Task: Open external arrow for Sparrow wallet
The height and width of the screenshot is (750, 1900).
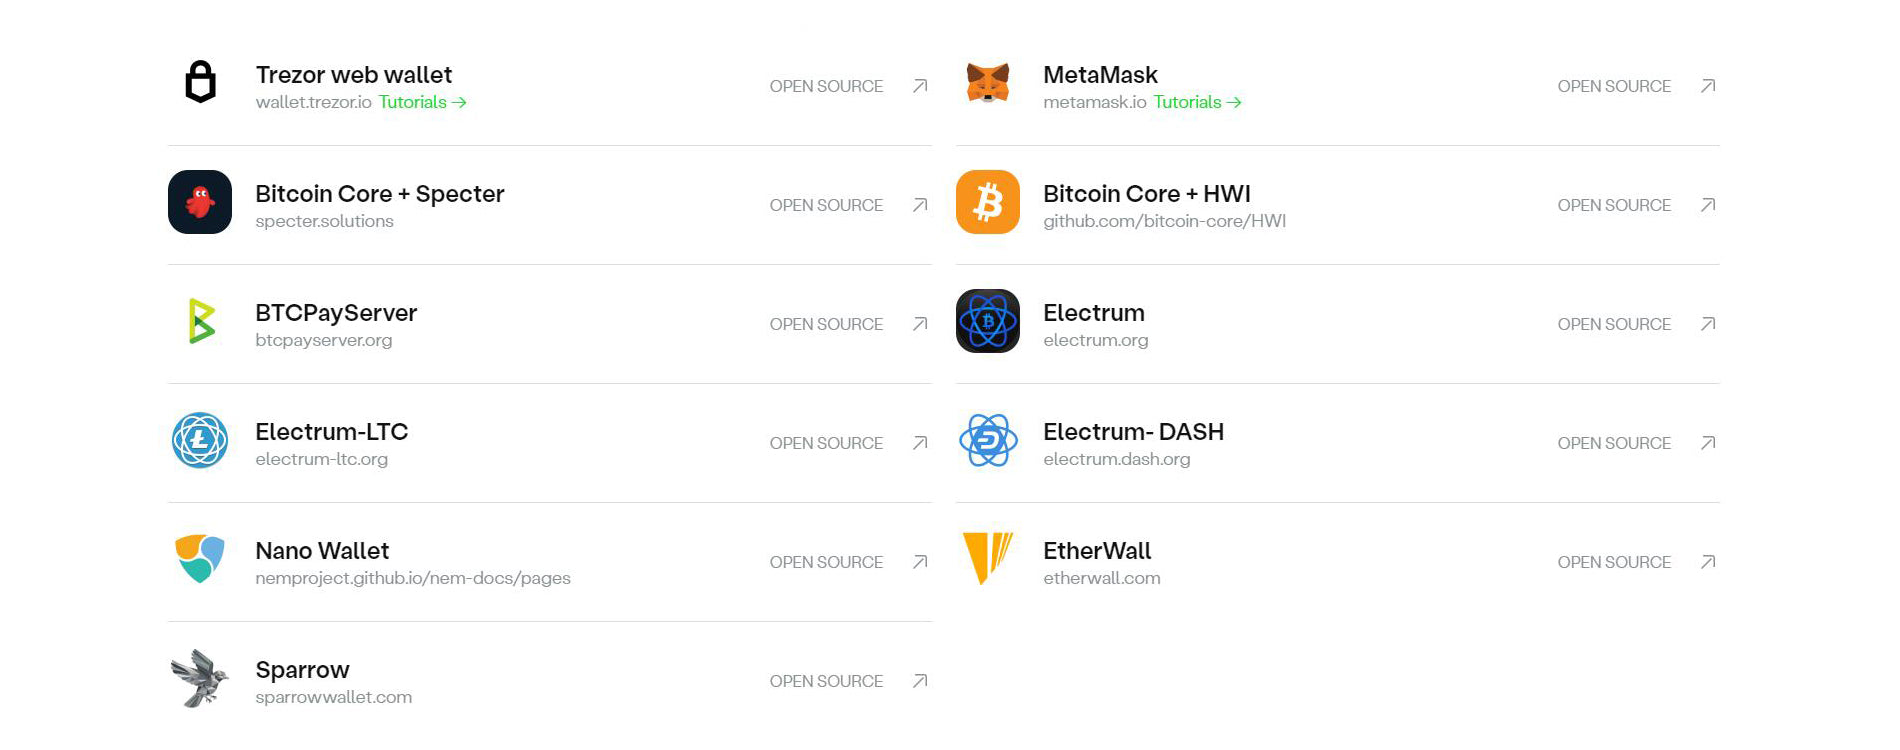Action: pyautogui.click(x=920, y=681)
